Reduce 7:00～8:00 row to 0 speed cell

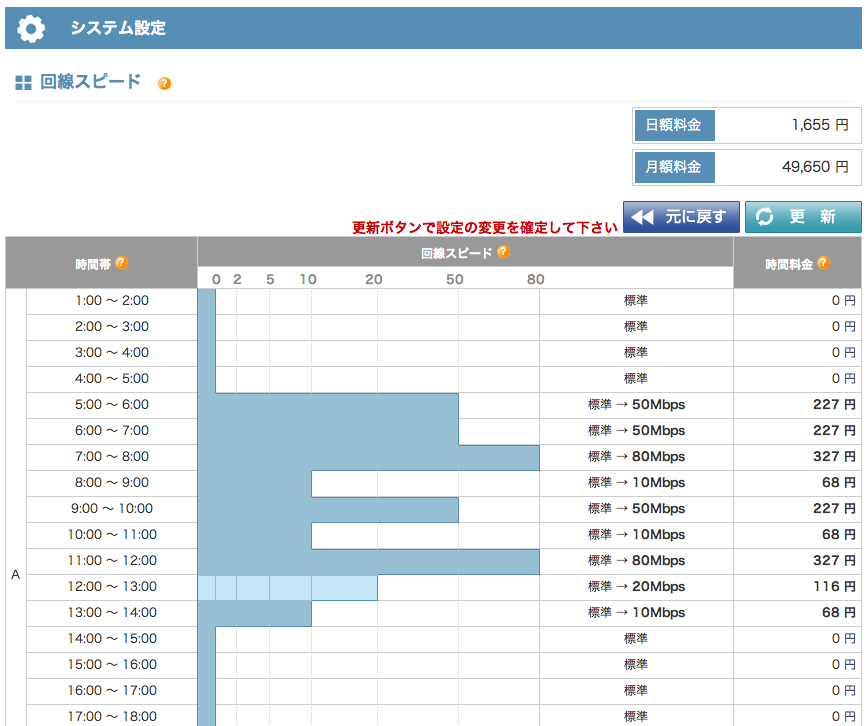207,456
